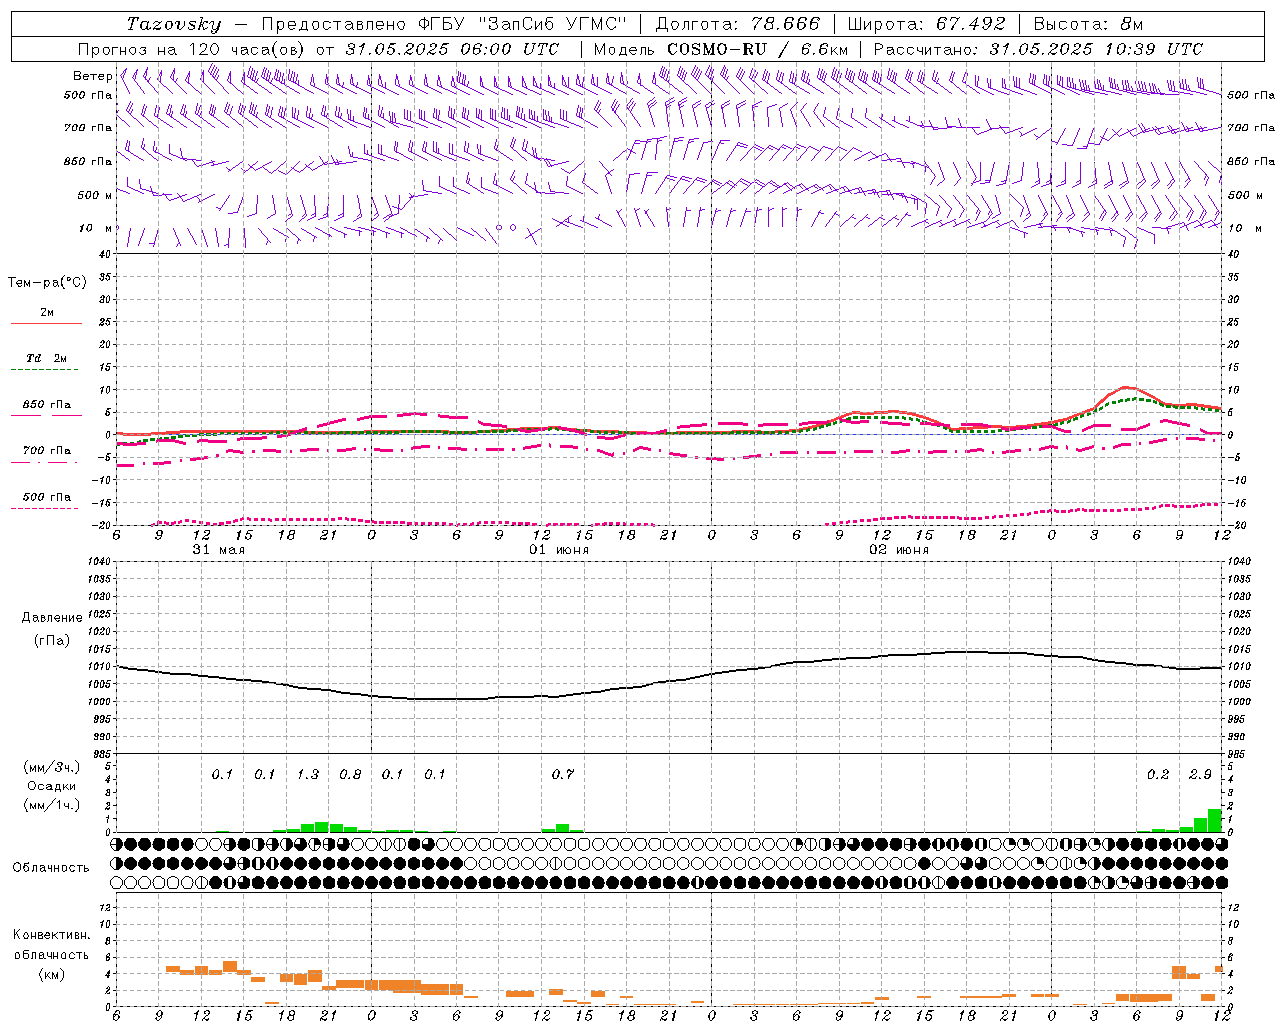Click the "0.8" precipitation amount value
This screenshot has height=1024, width=1280.
pos(350,775)
